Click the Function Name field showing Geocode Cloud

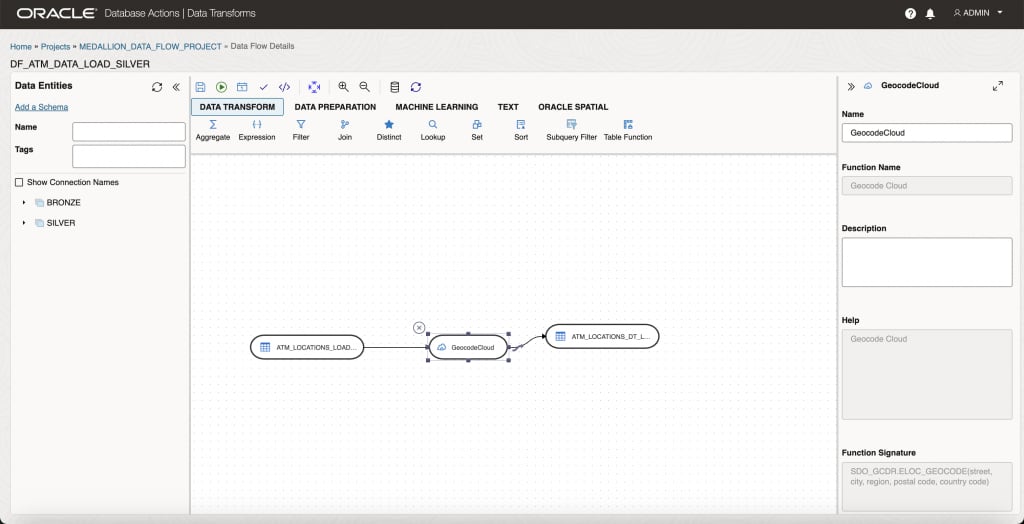(x=927, y=186)
